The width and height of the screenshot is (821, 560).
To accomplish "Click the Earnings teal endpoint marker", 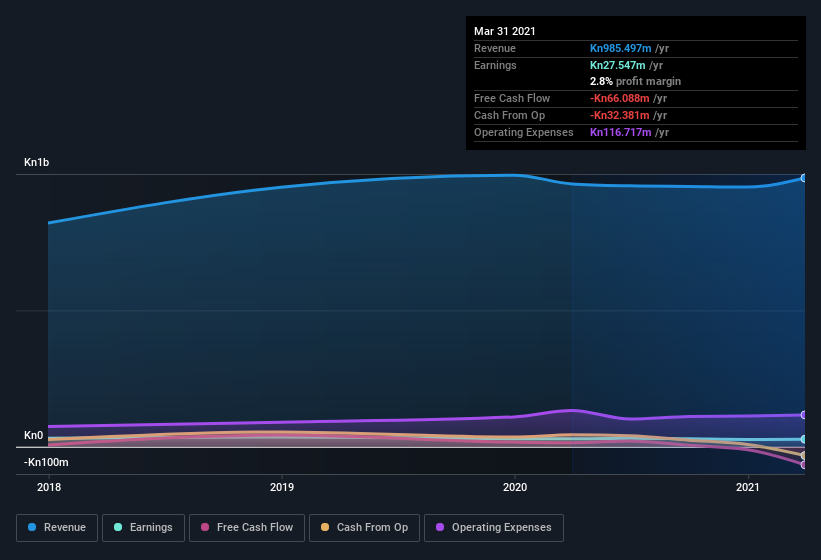I will point(804,439).
